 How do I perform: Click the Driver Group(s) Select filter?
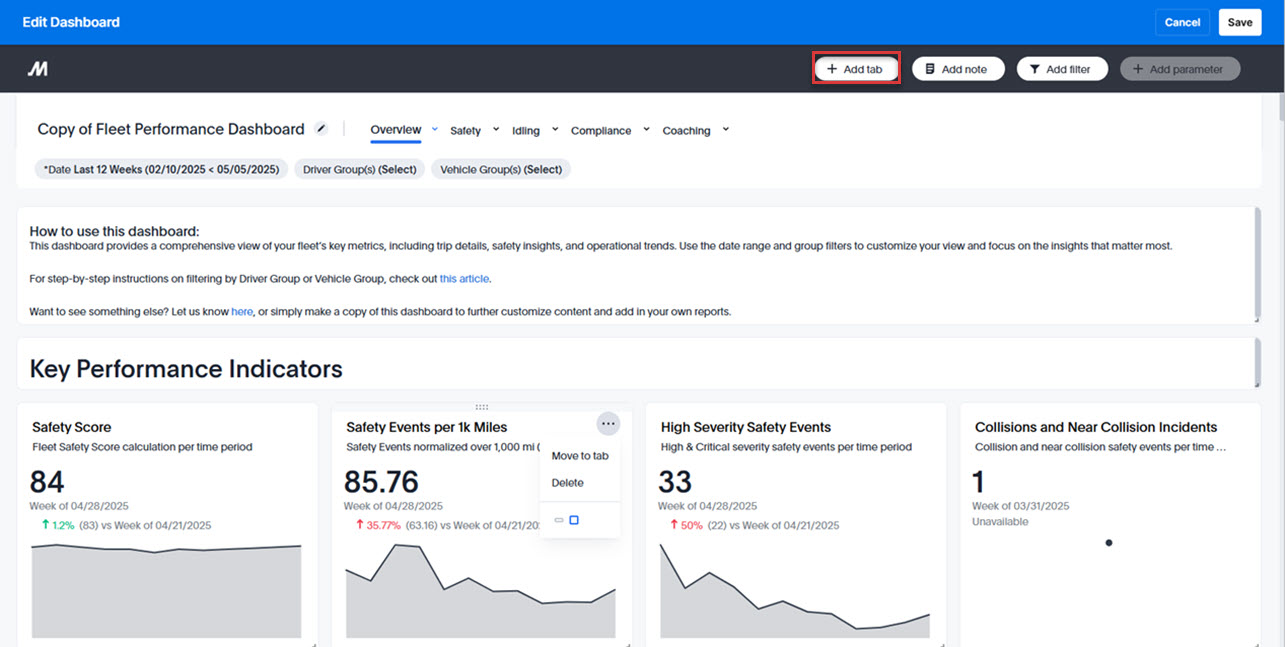[359, 168]
